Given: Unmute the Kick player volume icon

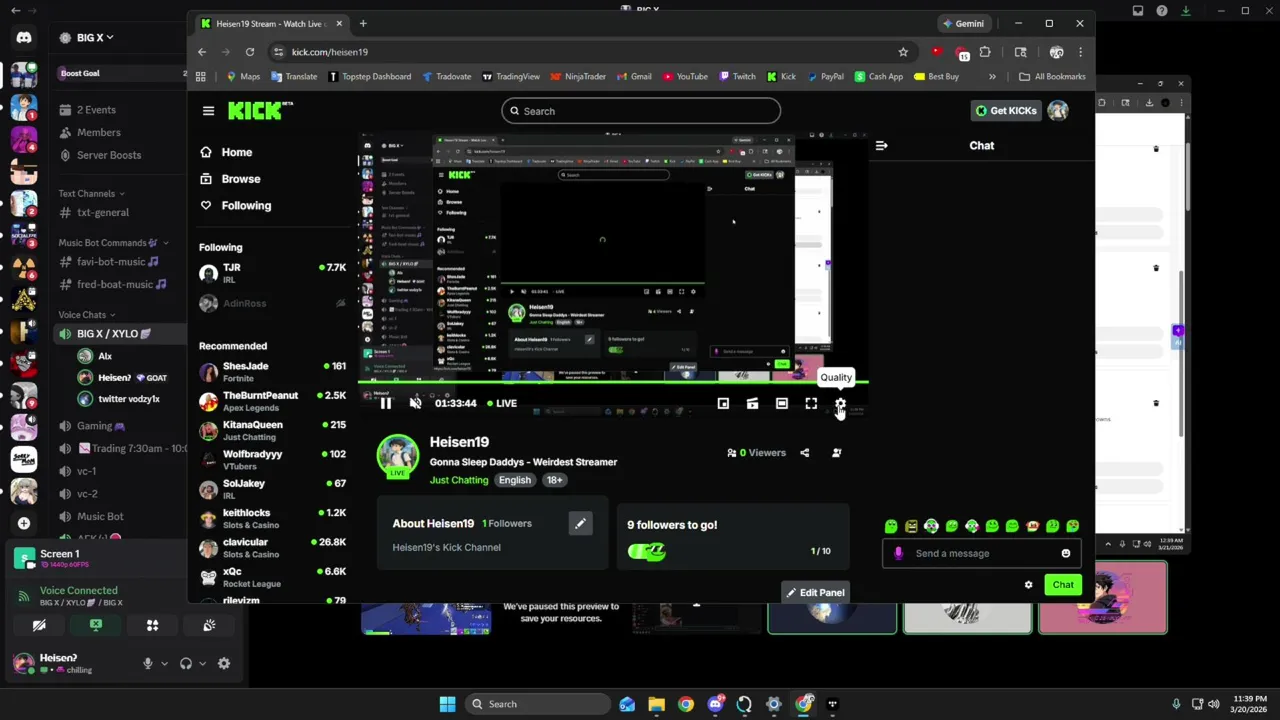Looking at the screenshot, I should (x=415, y=403).
